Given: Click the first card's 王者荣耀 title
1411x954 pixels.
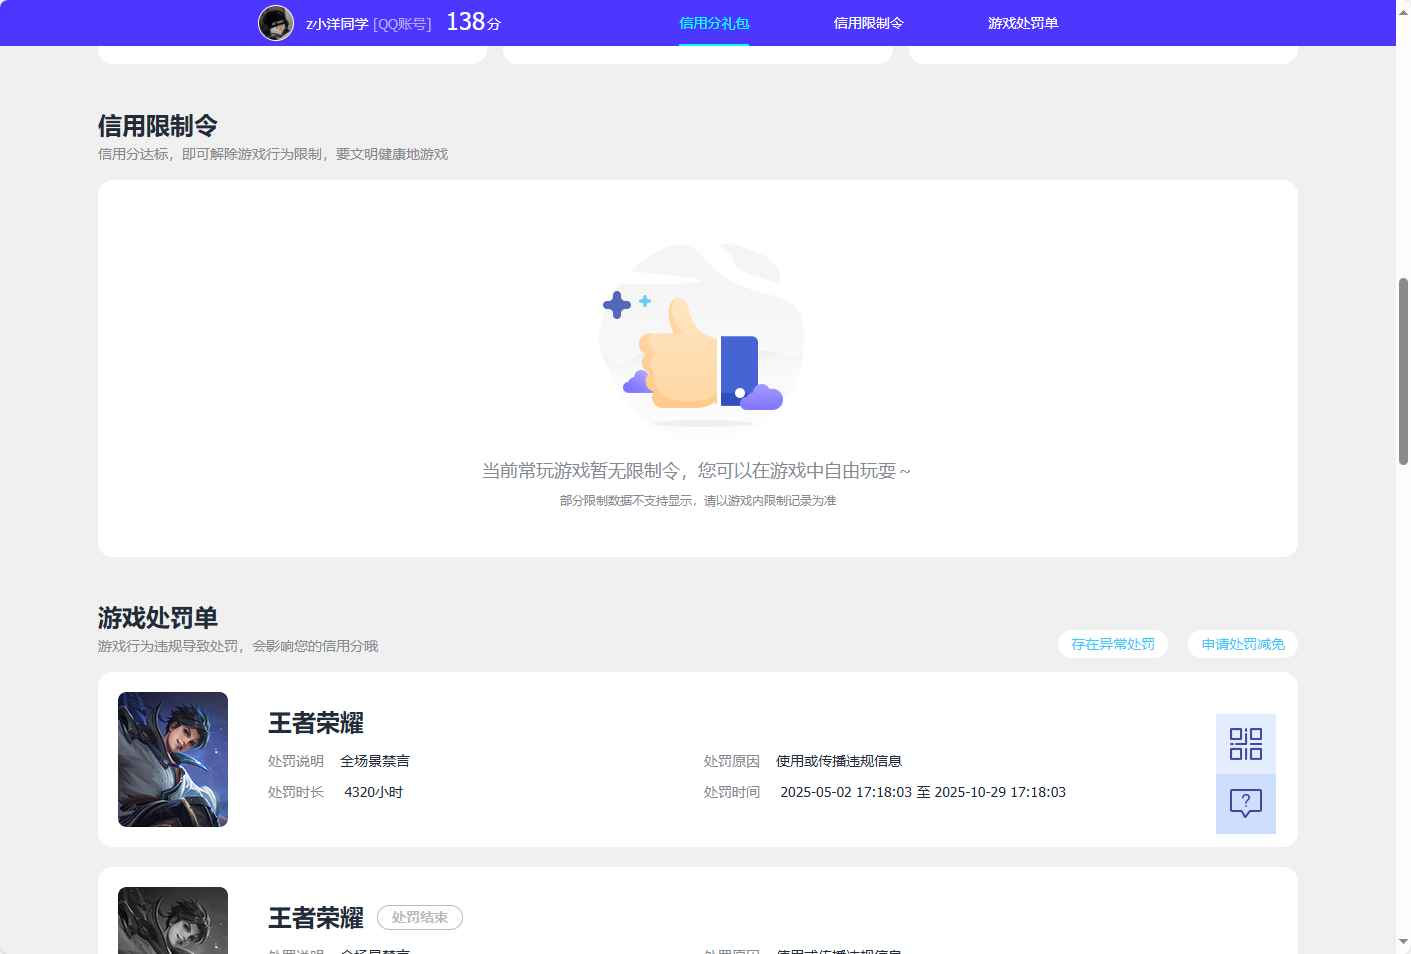Looking at the screenshot, I should point(316,723).
